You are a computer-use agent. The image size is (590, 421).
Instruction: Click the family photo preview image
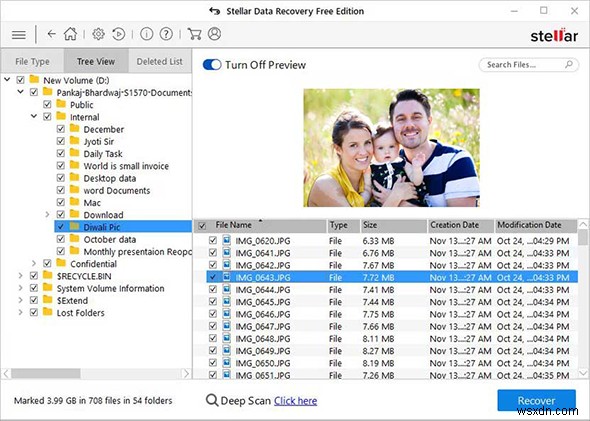(x=391, y=147)
